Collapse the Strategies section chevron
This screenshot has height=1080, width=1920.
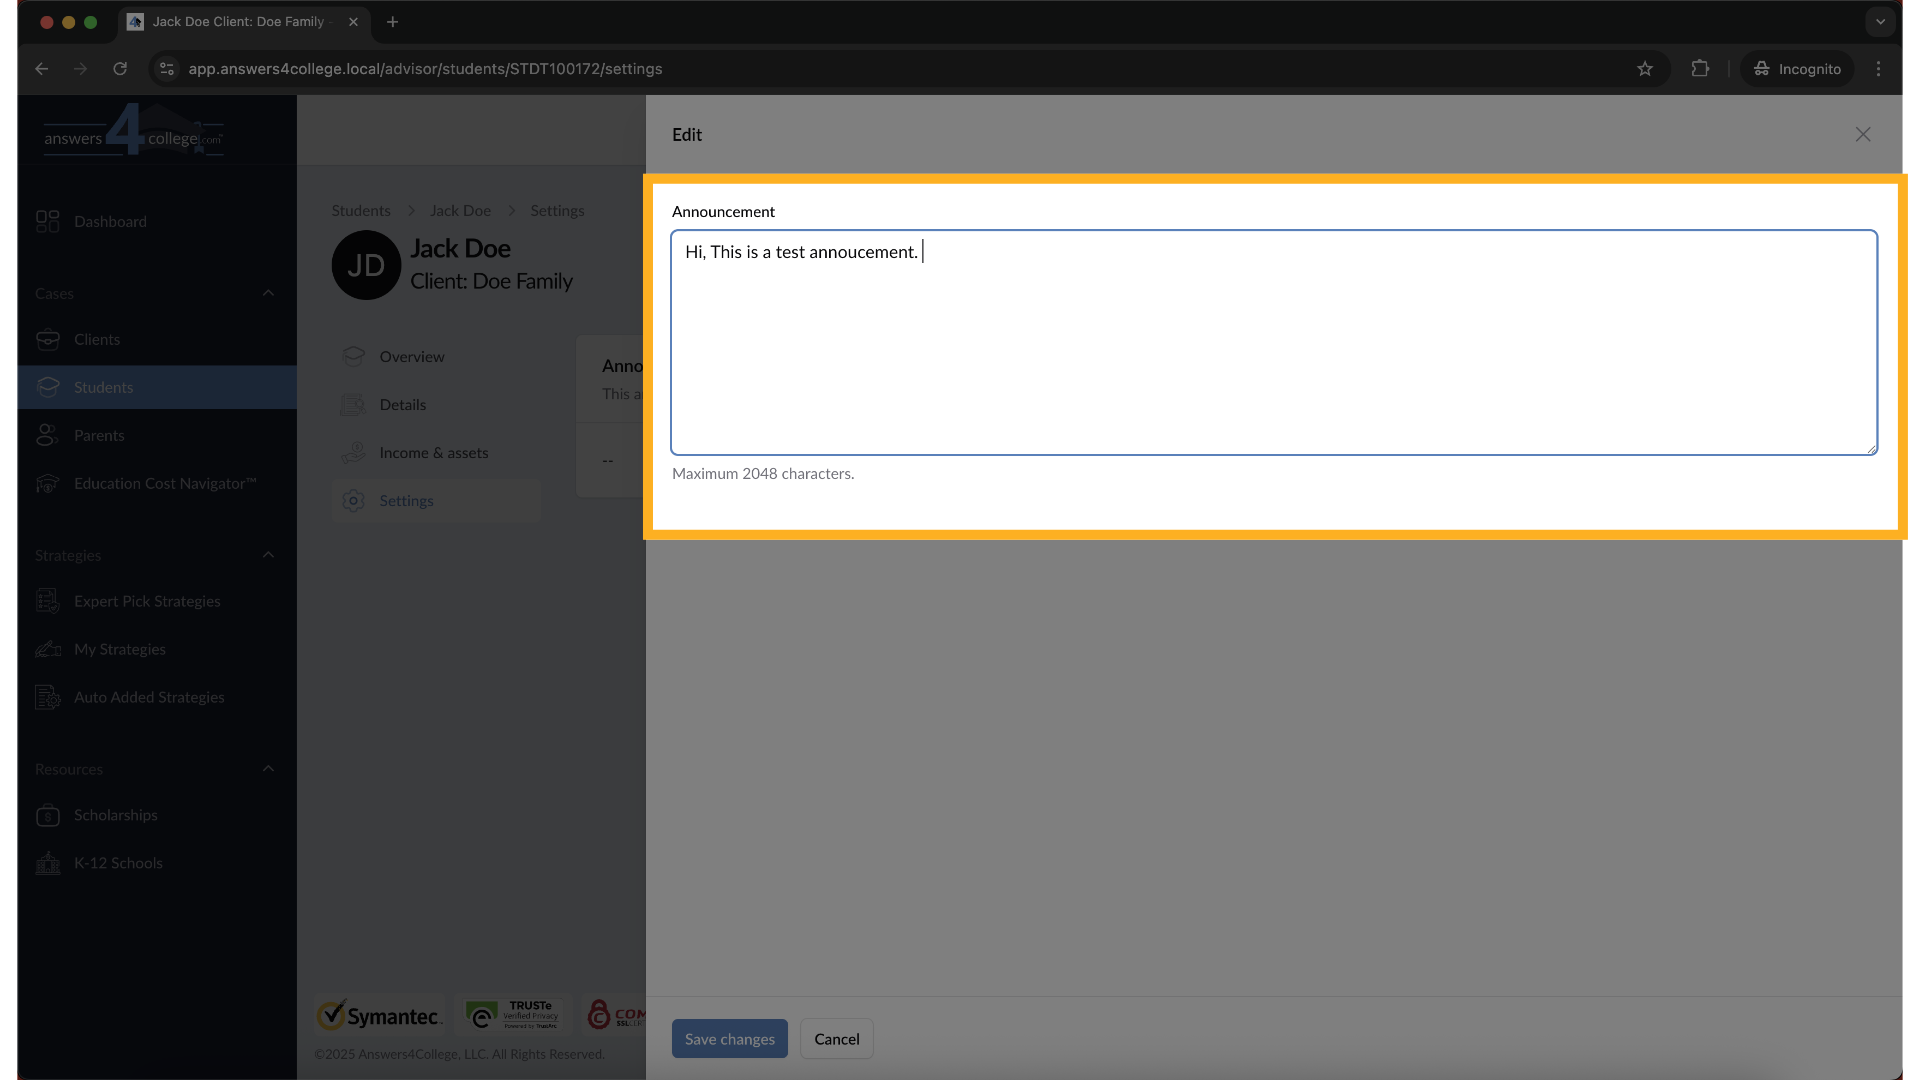pos(268,555)
